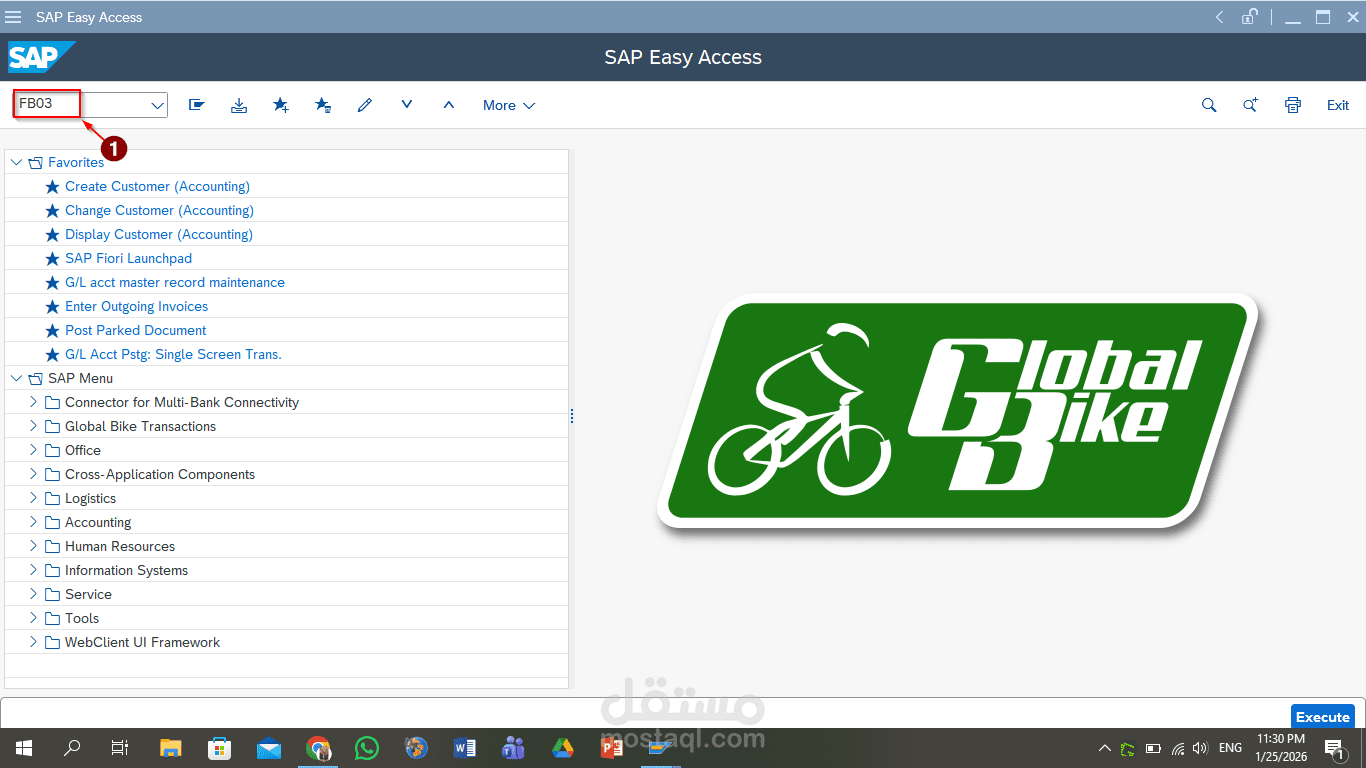Viewport: 1366px width, 768px height.
Task: Expand the Logistics folder
Action: click(33, 498)
